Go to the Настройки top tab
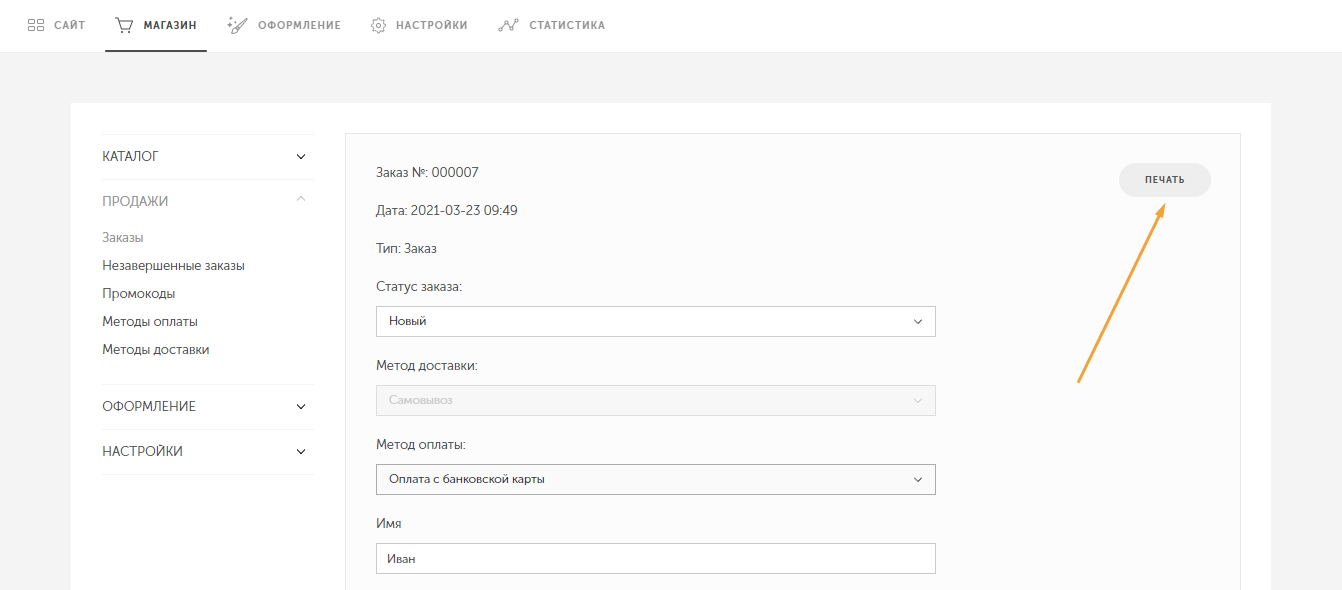The height and width of the screenshot is (590, 1342). 419,25
